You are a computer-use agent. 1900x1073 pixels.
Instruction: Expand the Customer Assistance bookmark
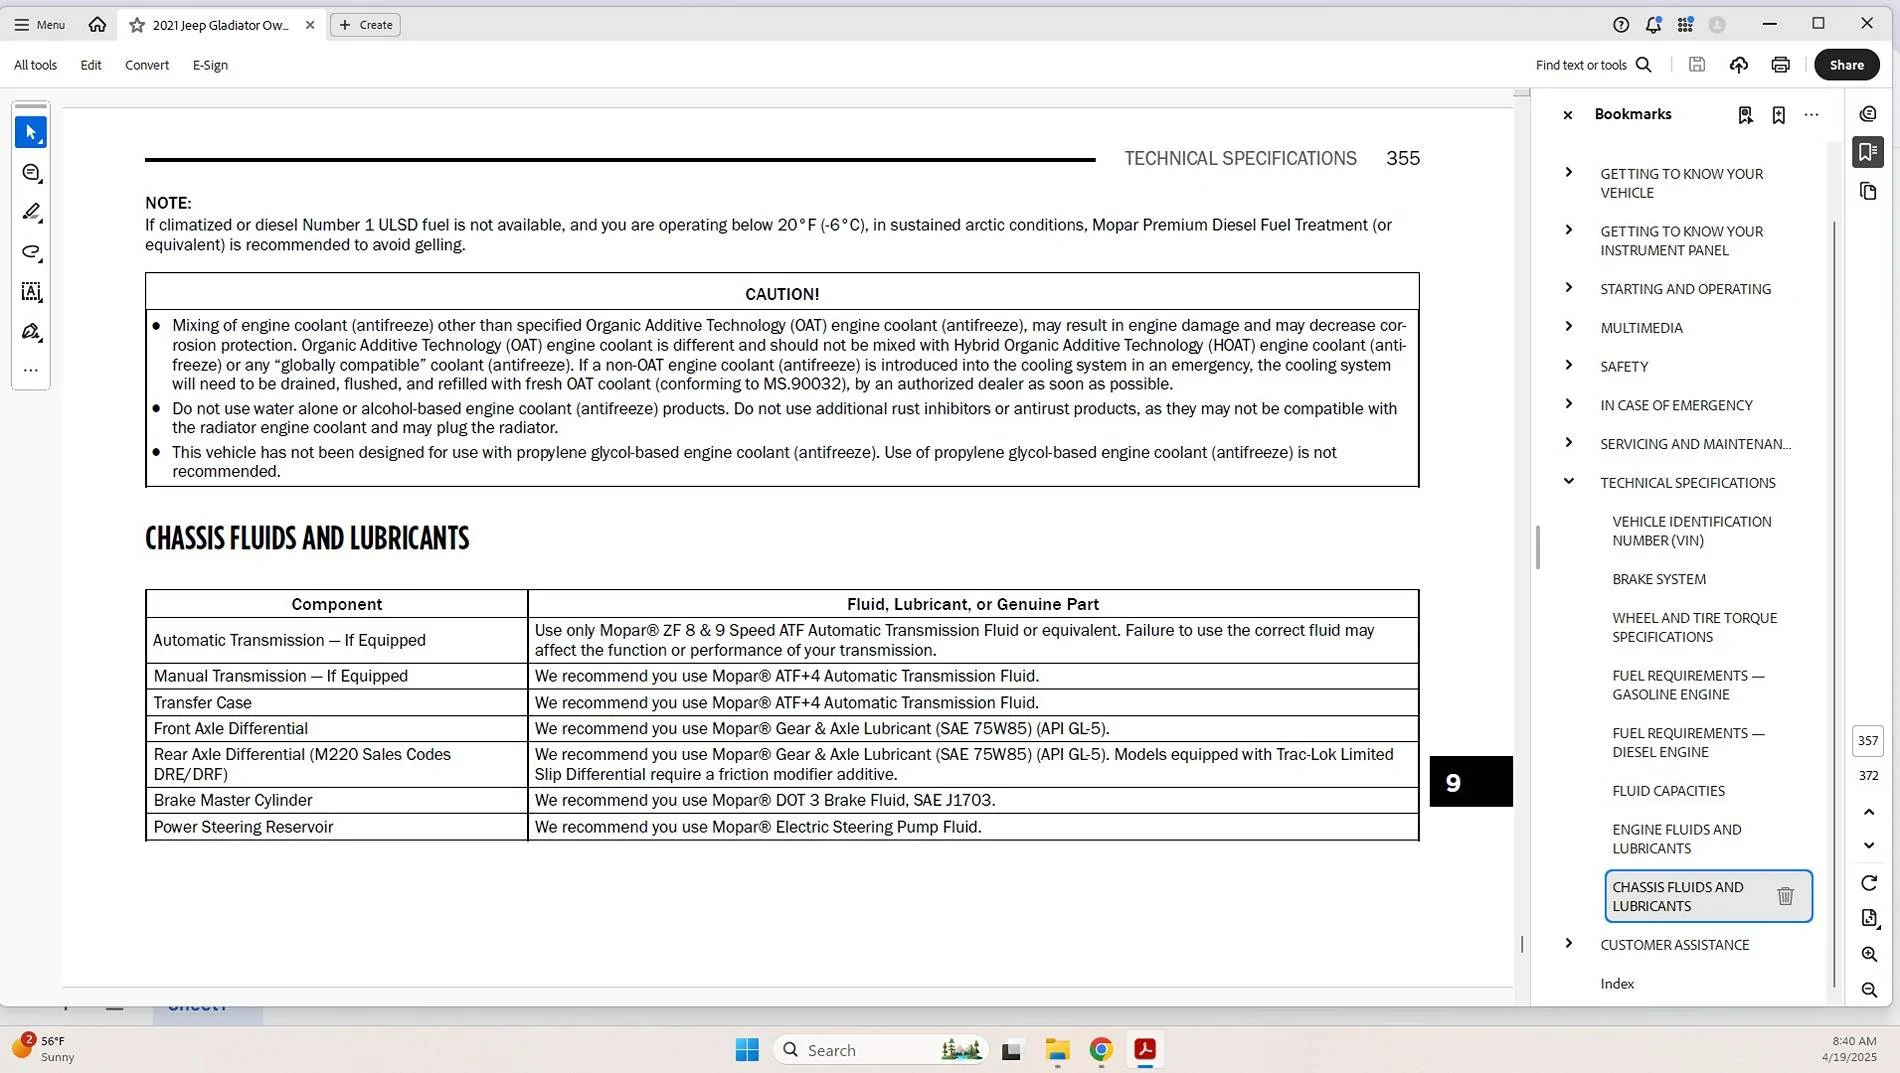(x=1568, y=944)
